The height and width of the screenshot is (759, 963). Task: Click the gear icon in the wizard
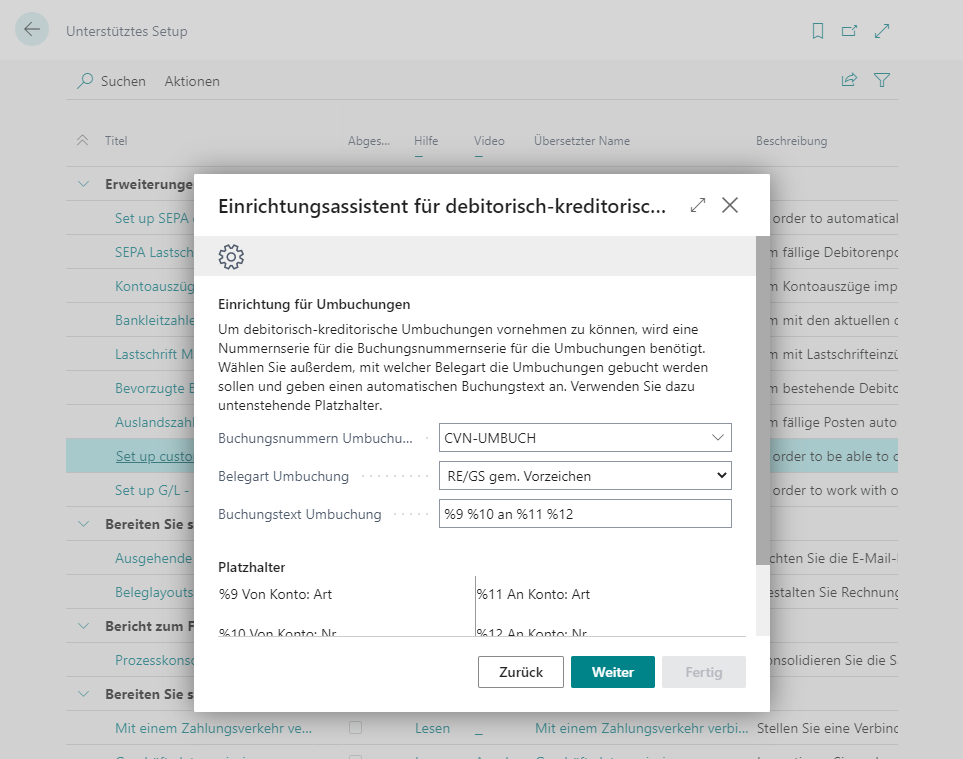pos(231,257)
